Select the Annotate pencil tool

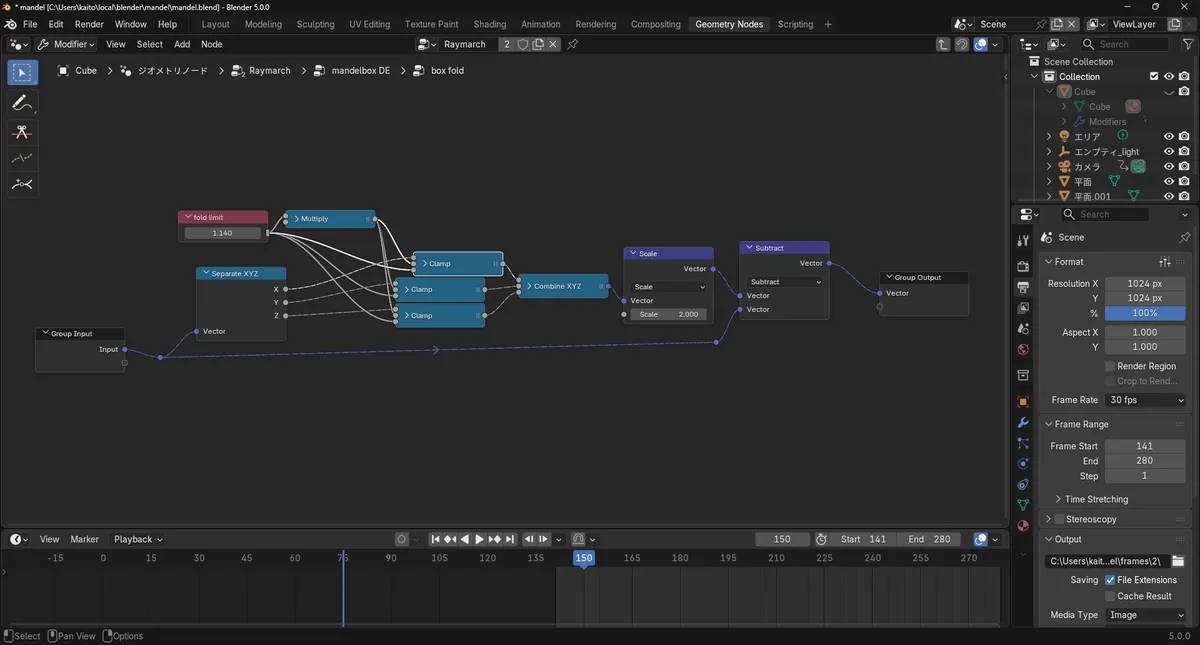pyautogui.click(x=22, y=103)
